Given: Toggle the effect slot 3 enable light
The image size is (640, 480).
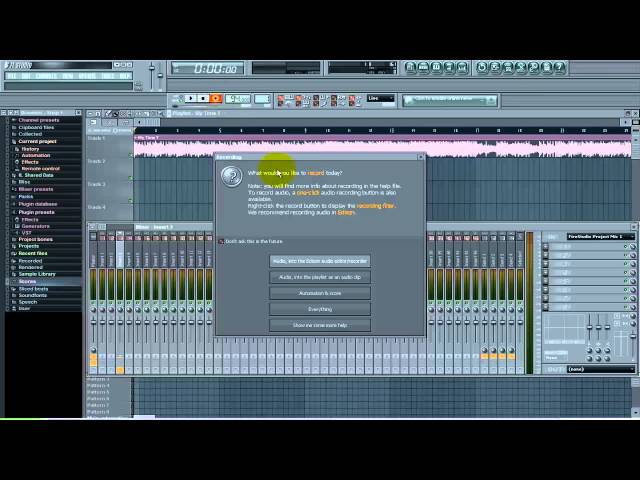Looking at the screenshot, I should point(625,264).
